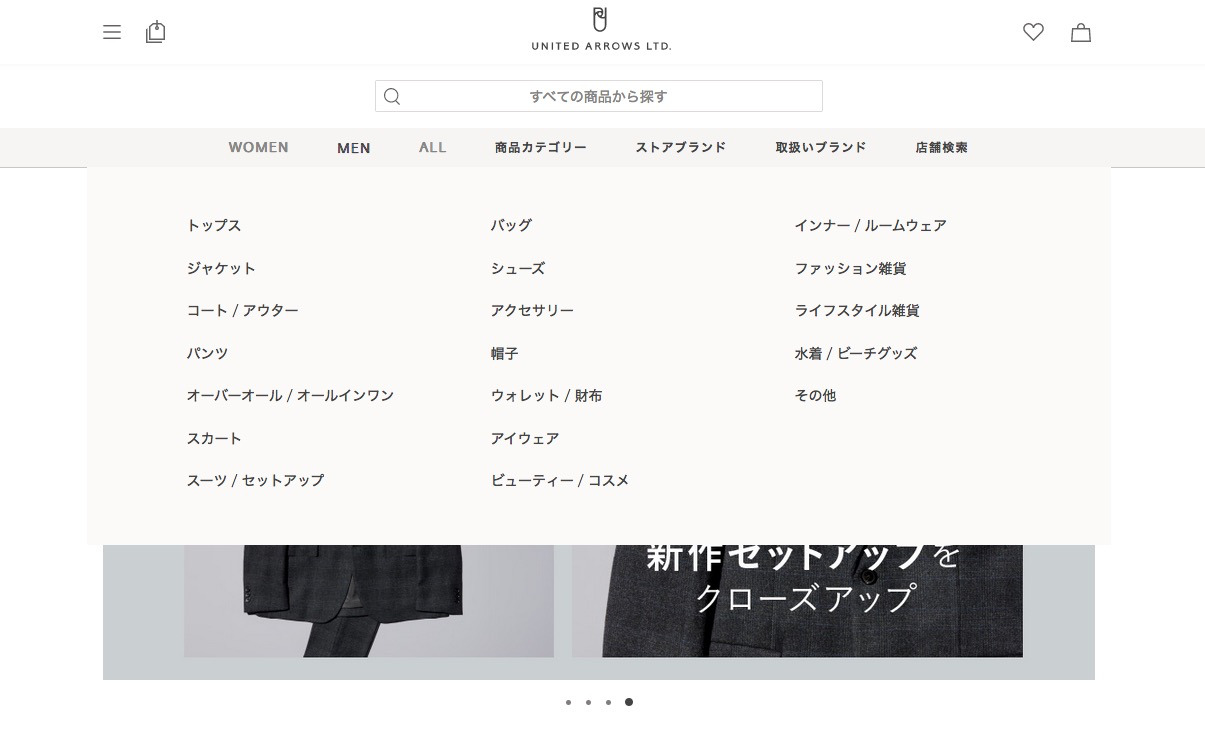Screen dimensions: 1205x740
Task: Open the シューズ category
Action: [517, 269]
